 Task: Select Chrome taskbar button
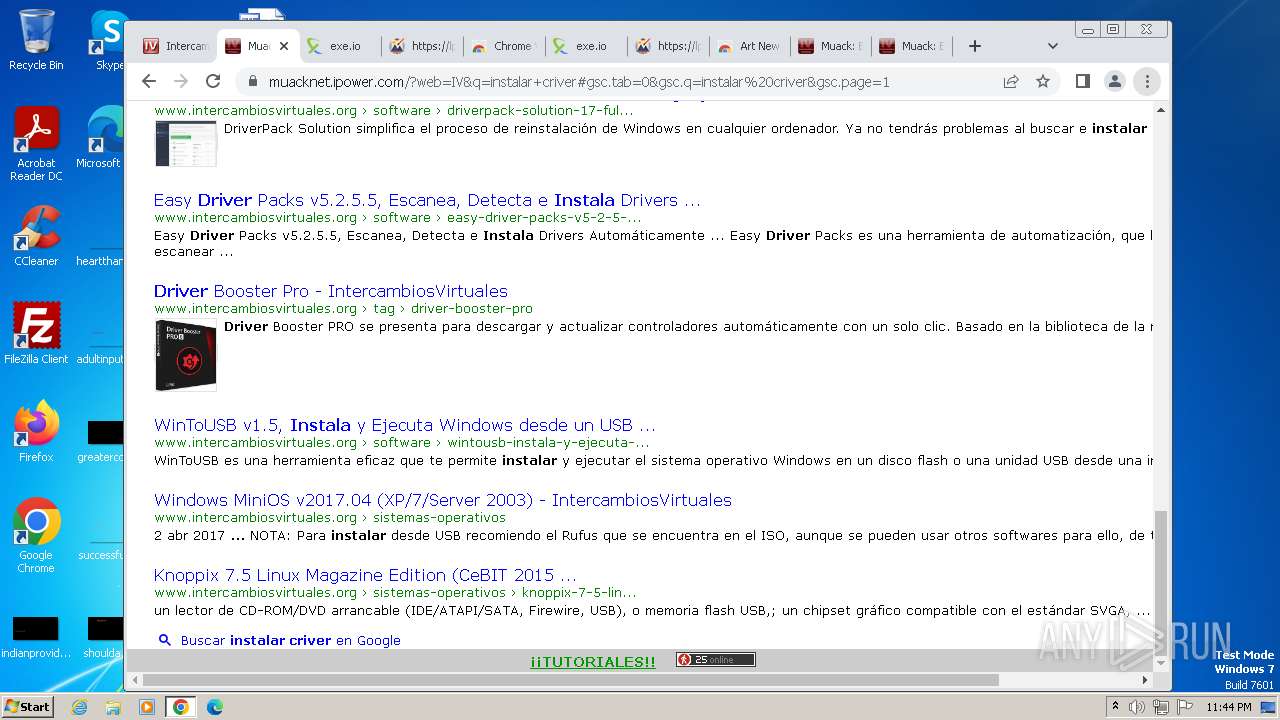(180, 707)
